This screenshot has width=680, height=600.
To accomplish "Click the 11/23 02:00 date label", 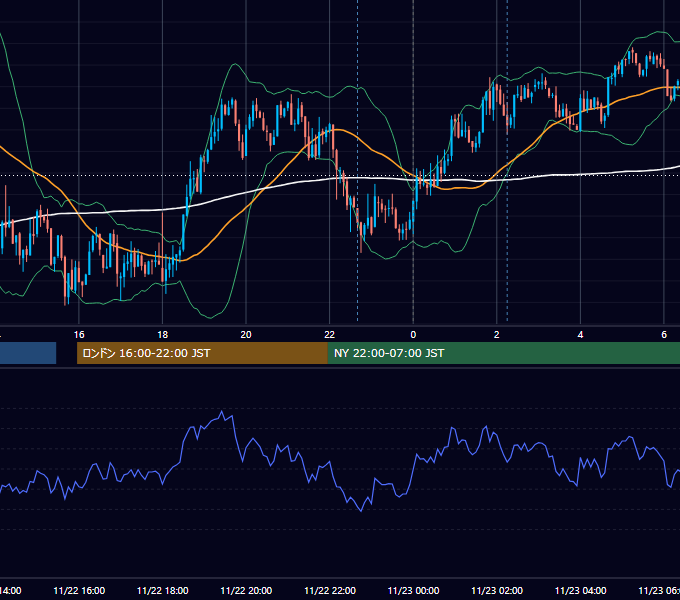I will pos(497,590).
